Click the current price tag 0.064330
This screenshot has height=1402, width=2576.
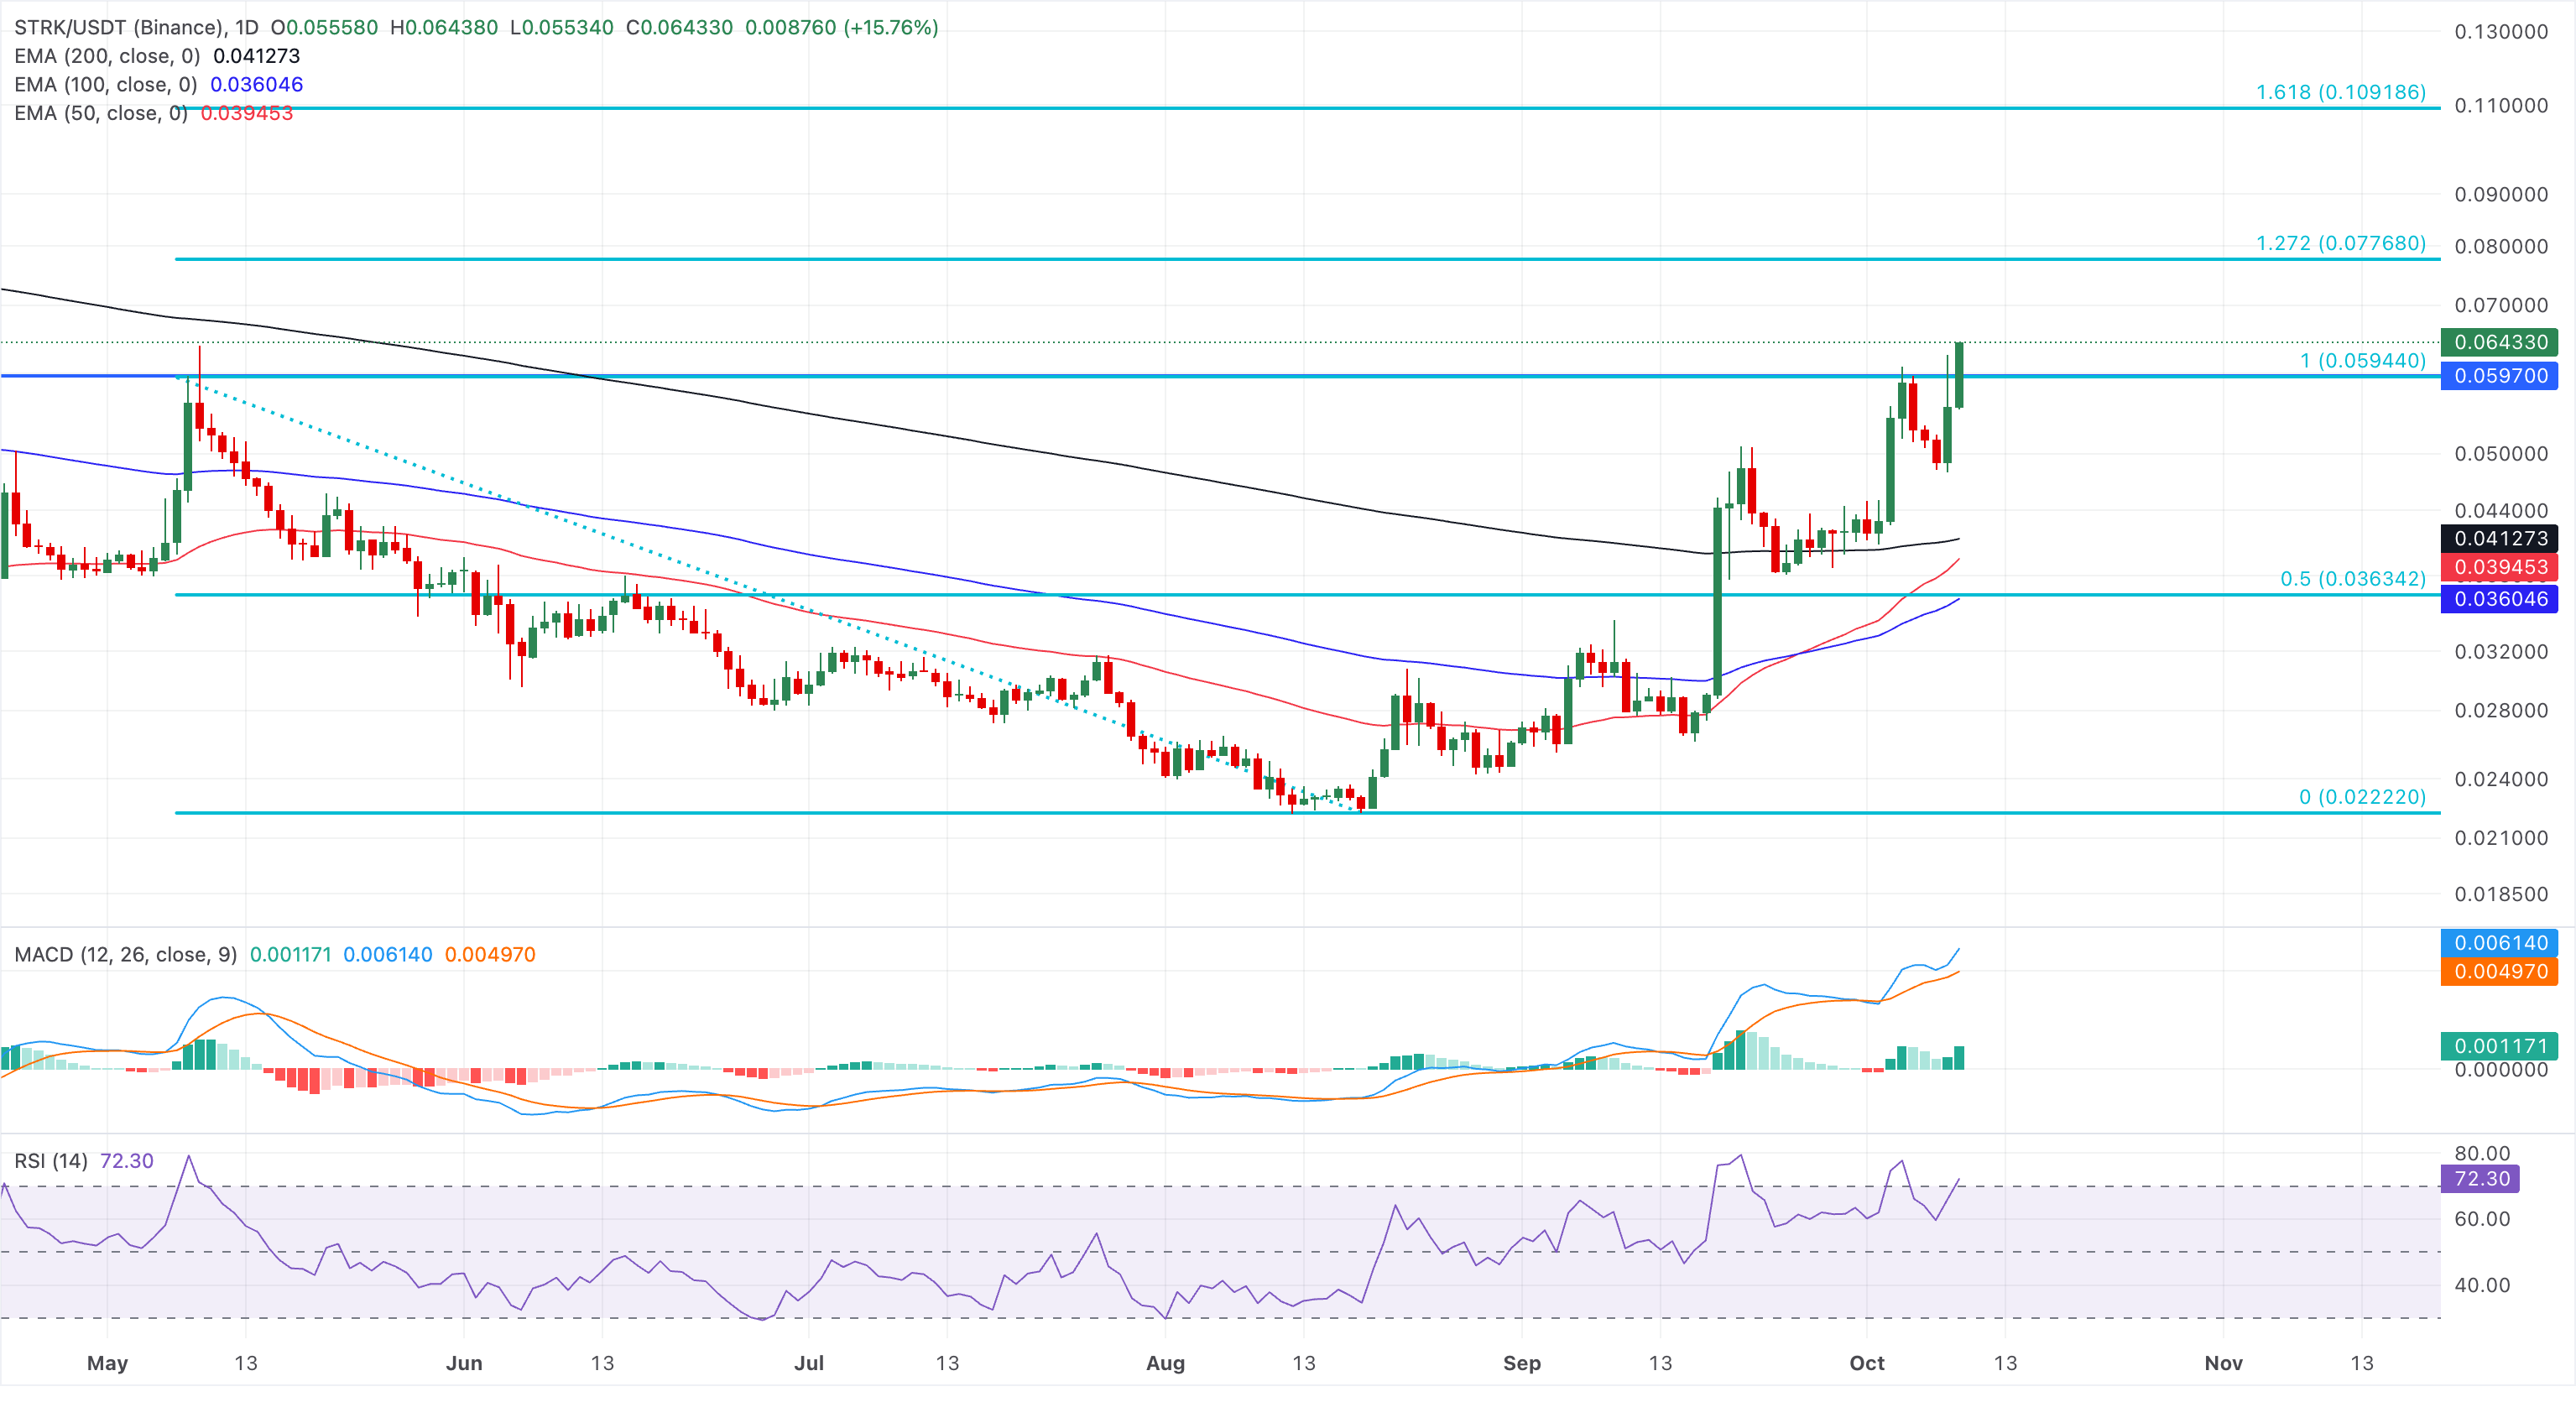pos(2499,342)
